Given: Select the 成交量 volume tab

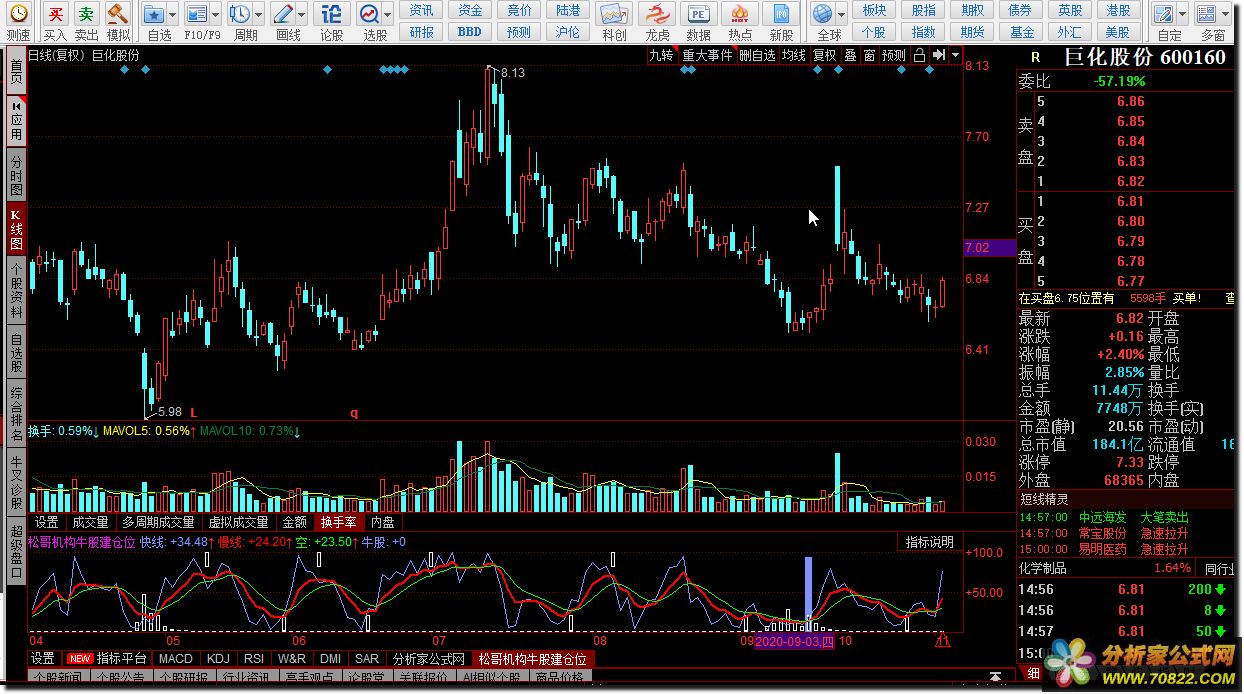Looking at the screenshot, I should pos(90,522).
